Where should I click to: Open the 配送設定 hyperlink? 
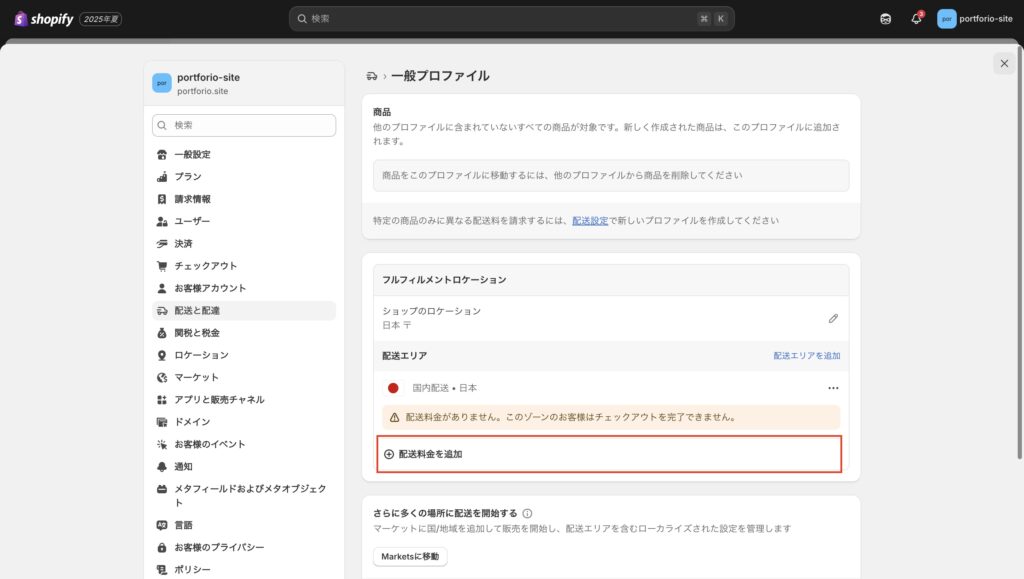[x=590, y=220]
